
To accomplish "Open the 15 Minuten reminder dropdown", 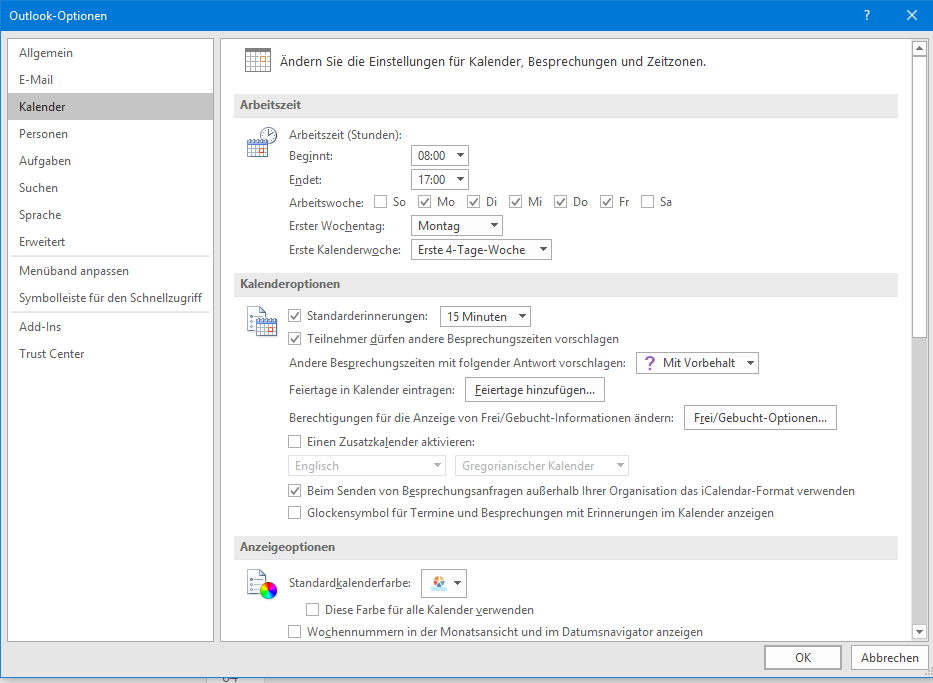I will click(x=485, y=317).
